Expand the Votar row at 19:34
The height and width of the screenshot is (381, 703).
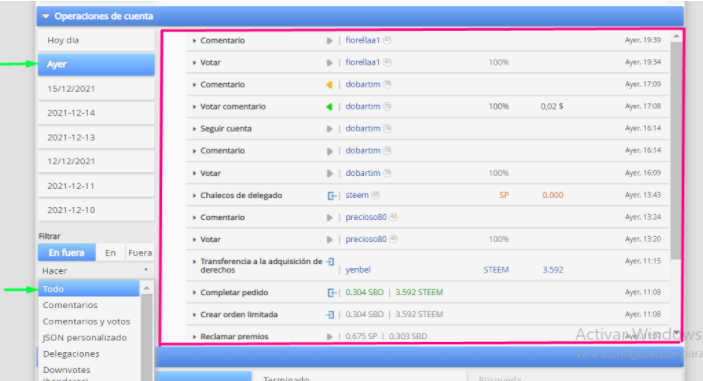point(194,63)
